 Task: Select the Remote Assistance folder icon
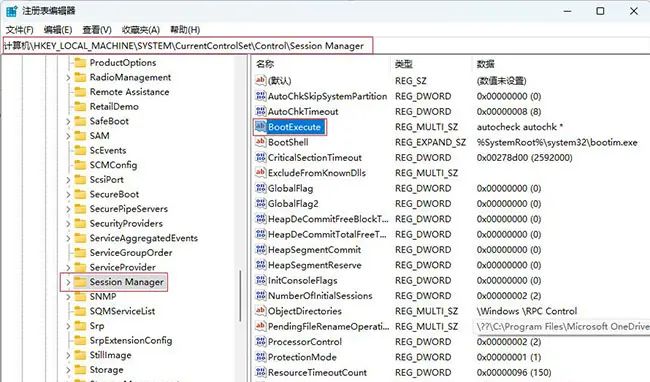[x=80, y=92]
